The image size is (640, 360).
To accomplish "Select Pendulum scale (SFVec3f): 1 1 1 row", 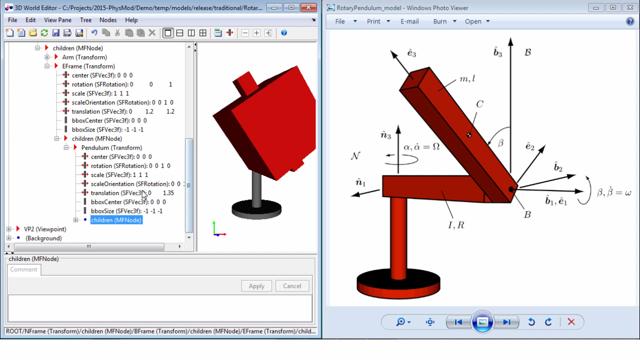I will tap(115, 175).
